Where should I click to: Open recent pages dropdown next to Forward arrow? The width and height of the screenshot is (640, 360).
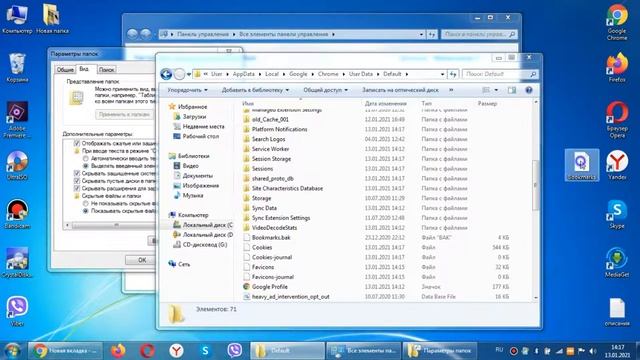(189, 74)
